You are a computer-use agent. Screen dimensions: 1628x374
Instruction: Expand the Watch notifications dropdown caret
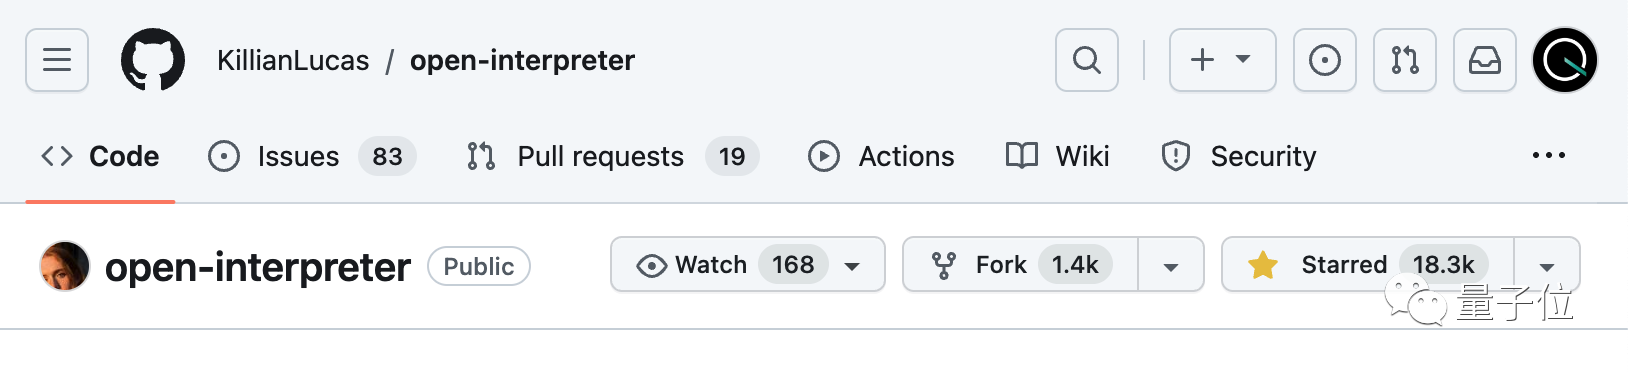[x=853, y=266]
